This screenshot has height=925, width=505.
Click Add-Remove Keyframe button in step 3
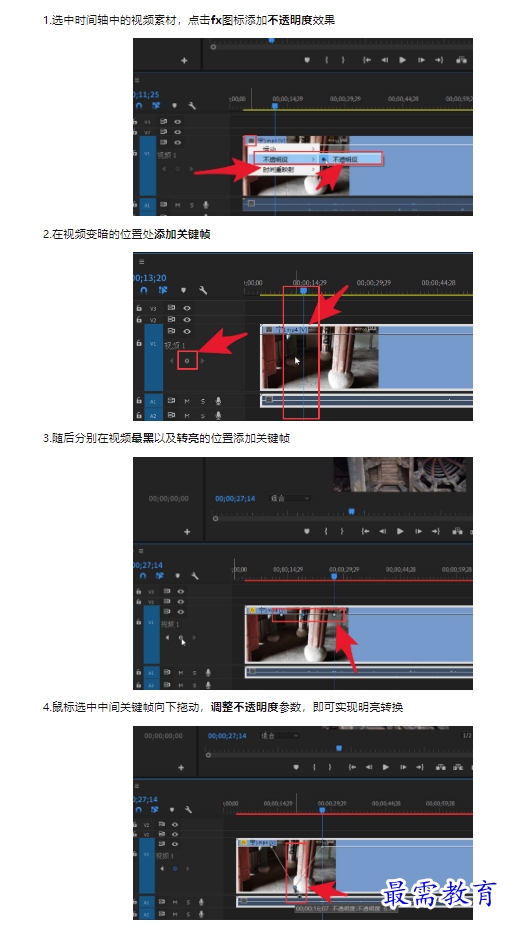pos(181,638)
